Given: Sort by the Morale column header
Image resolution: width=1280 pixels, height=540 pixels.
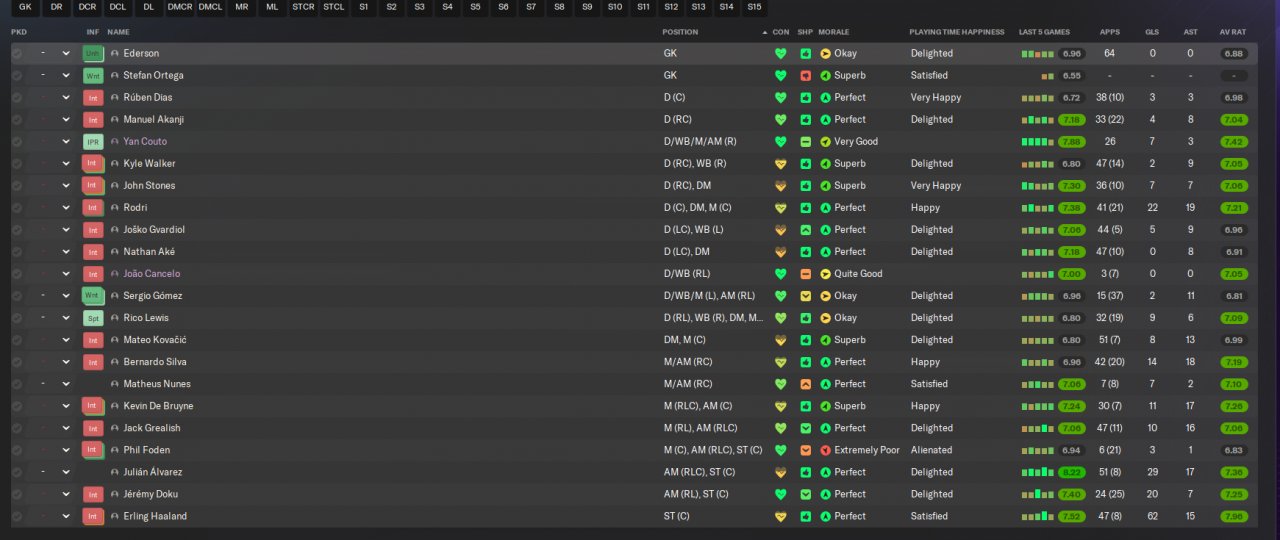Looking at the screenshot, I should pyautogui.click(x=834, y=32).
